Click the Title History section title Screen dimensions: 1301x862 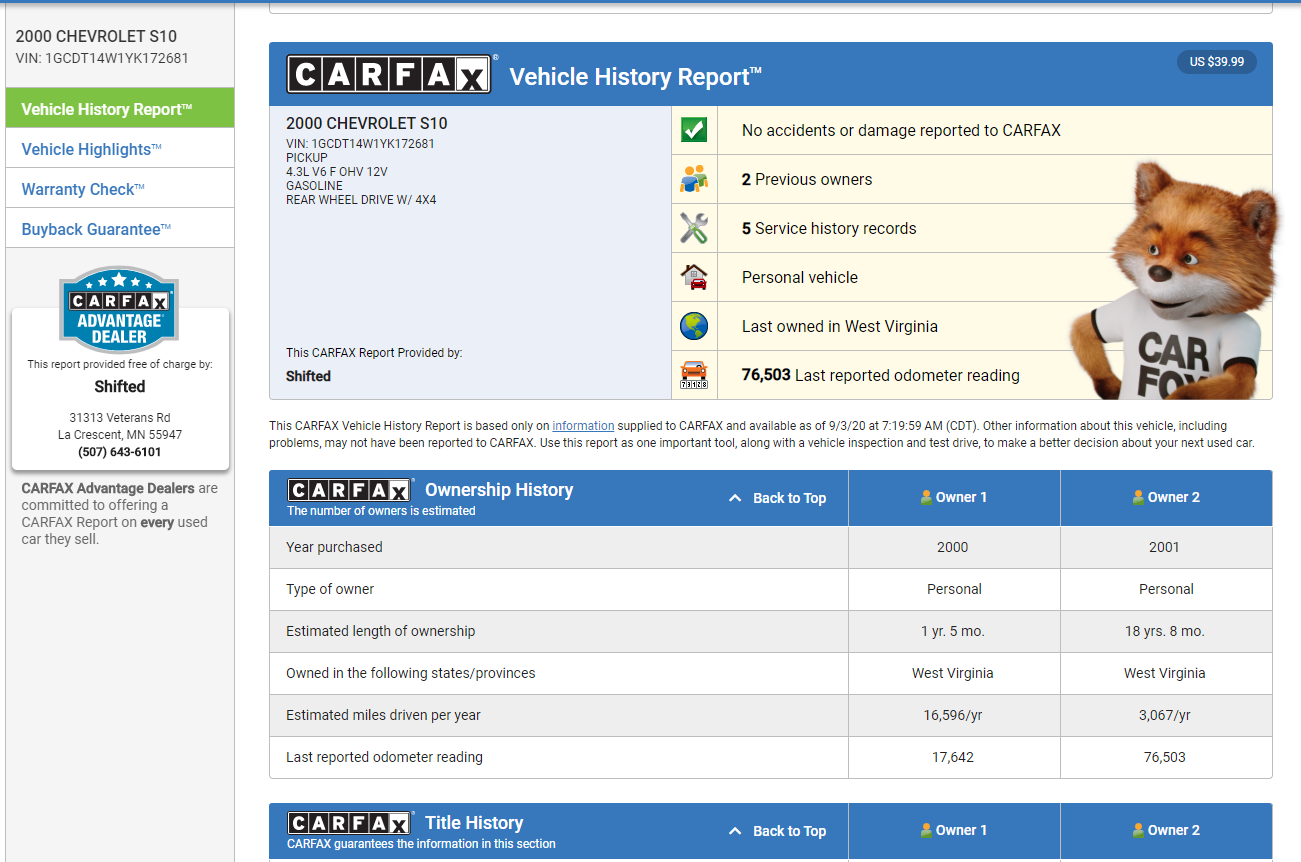[474, 823]
